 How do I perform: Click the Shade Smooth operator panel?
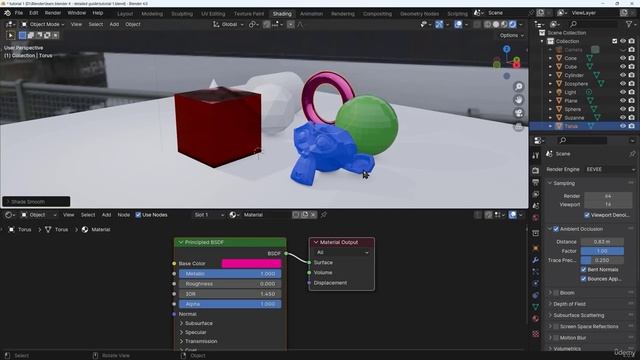(36, 202)
